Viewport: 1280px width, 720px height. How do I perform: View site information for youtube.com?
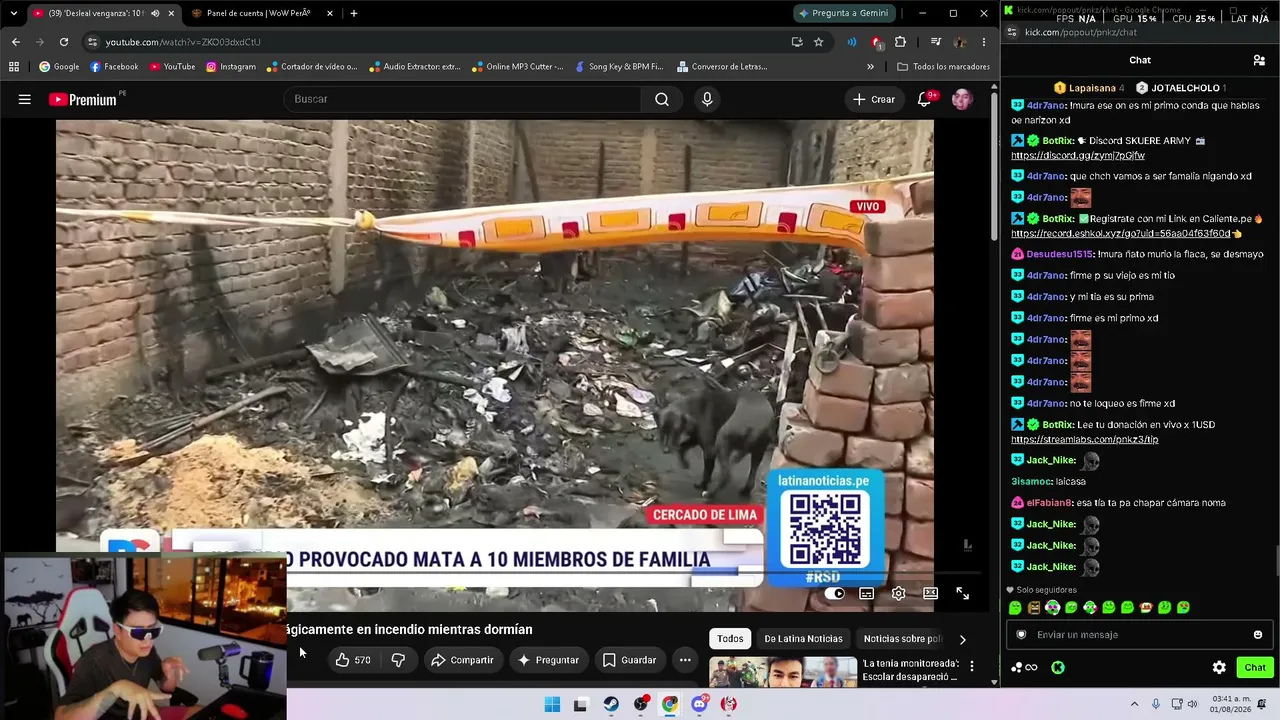(x=92, y=42)
